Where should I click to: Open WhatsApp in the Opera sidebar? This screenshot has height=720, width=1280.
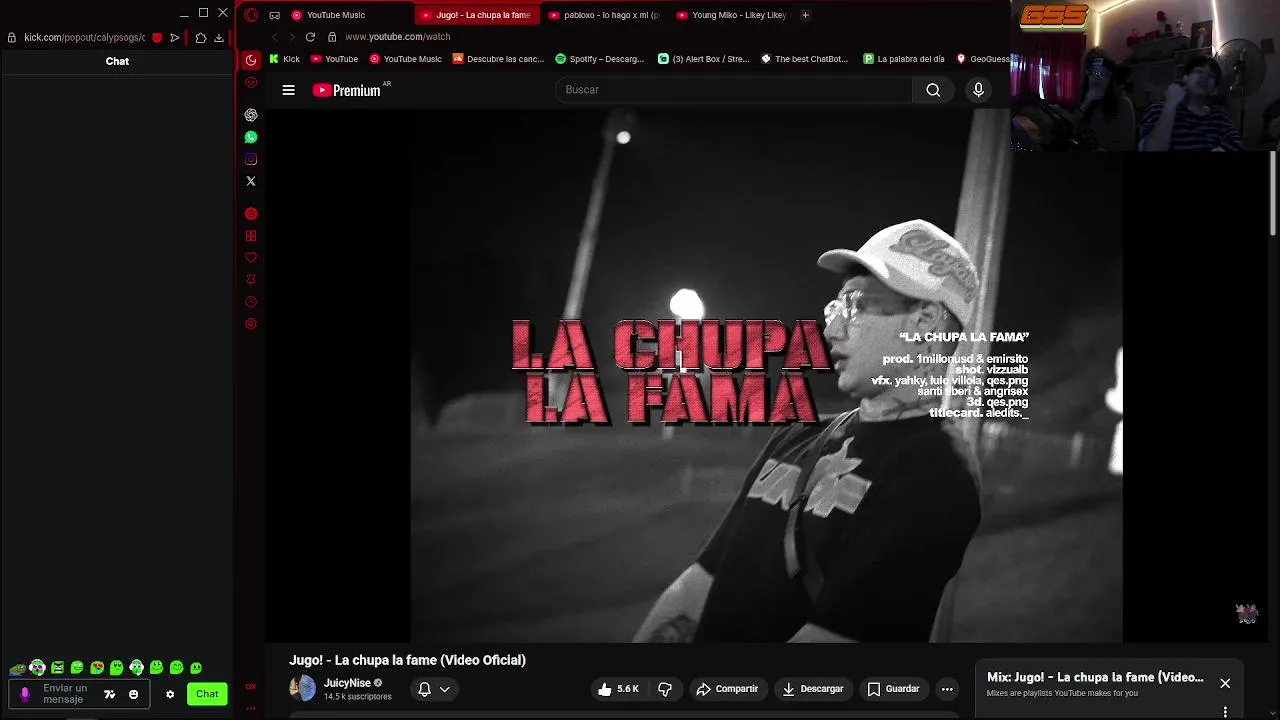pos(251,137)
